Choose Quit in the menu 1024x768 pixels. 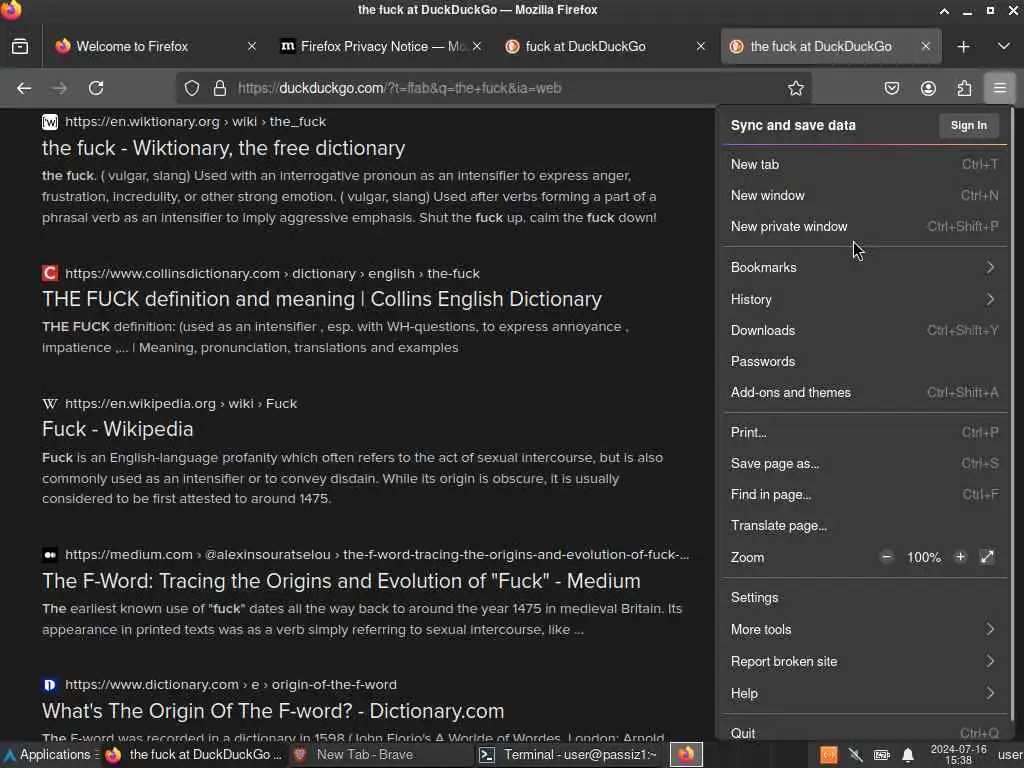[865, 733]
